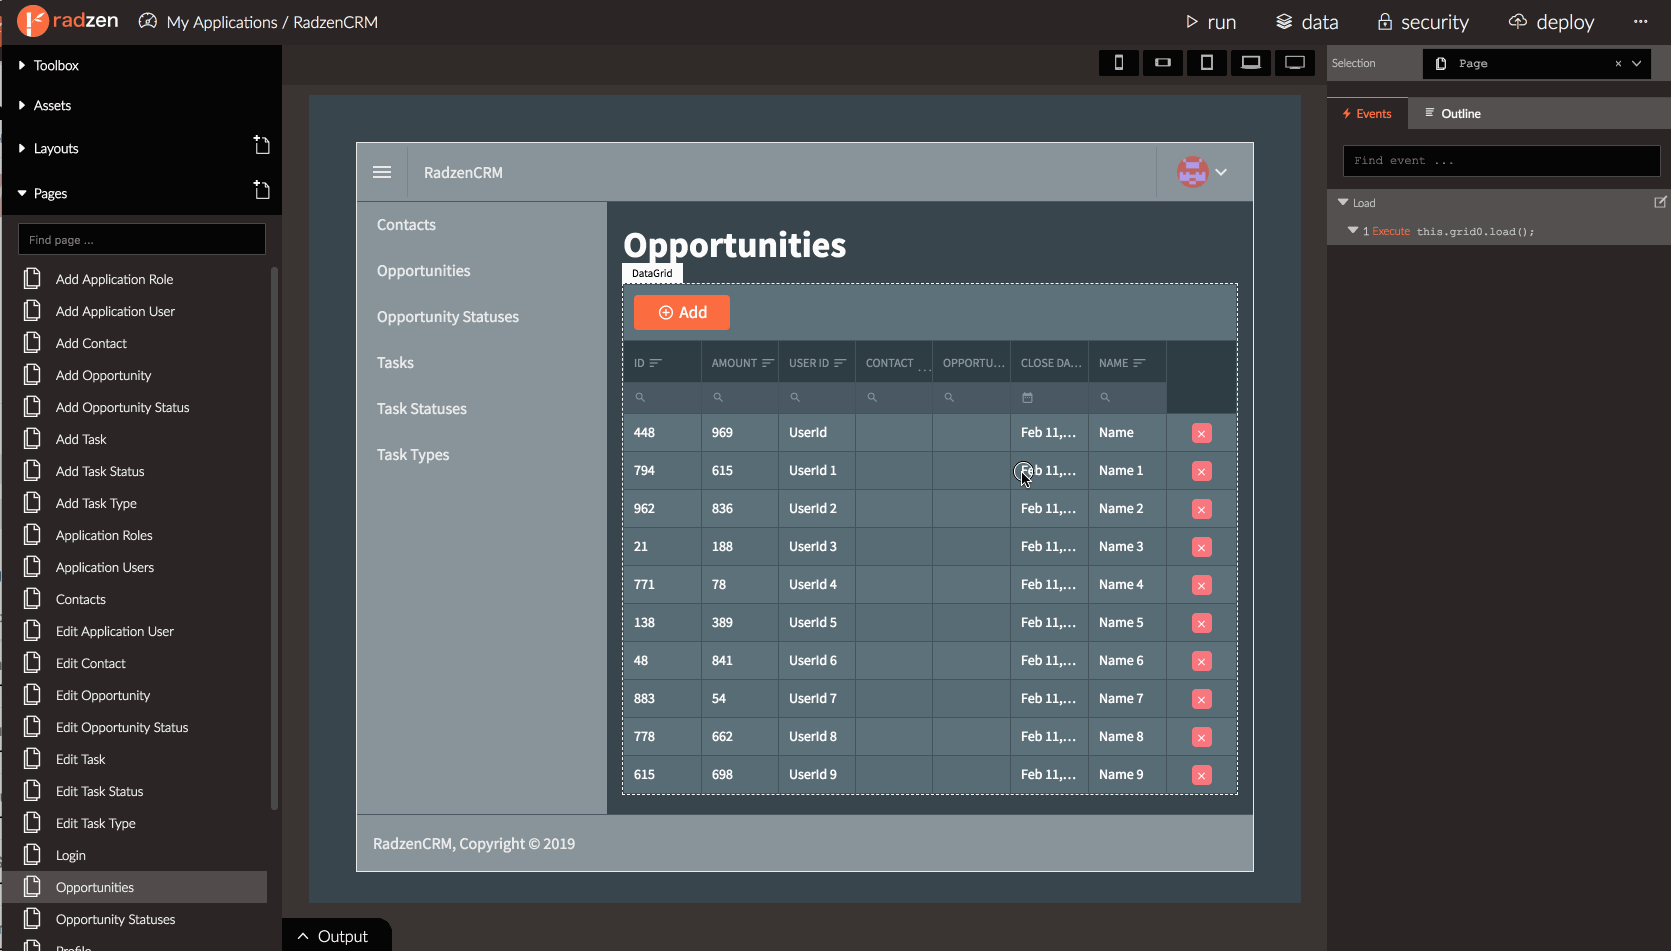Viewport: 1671px width, 951px height.
Task: Expand the Toolbox section
Action: (48, 65)
